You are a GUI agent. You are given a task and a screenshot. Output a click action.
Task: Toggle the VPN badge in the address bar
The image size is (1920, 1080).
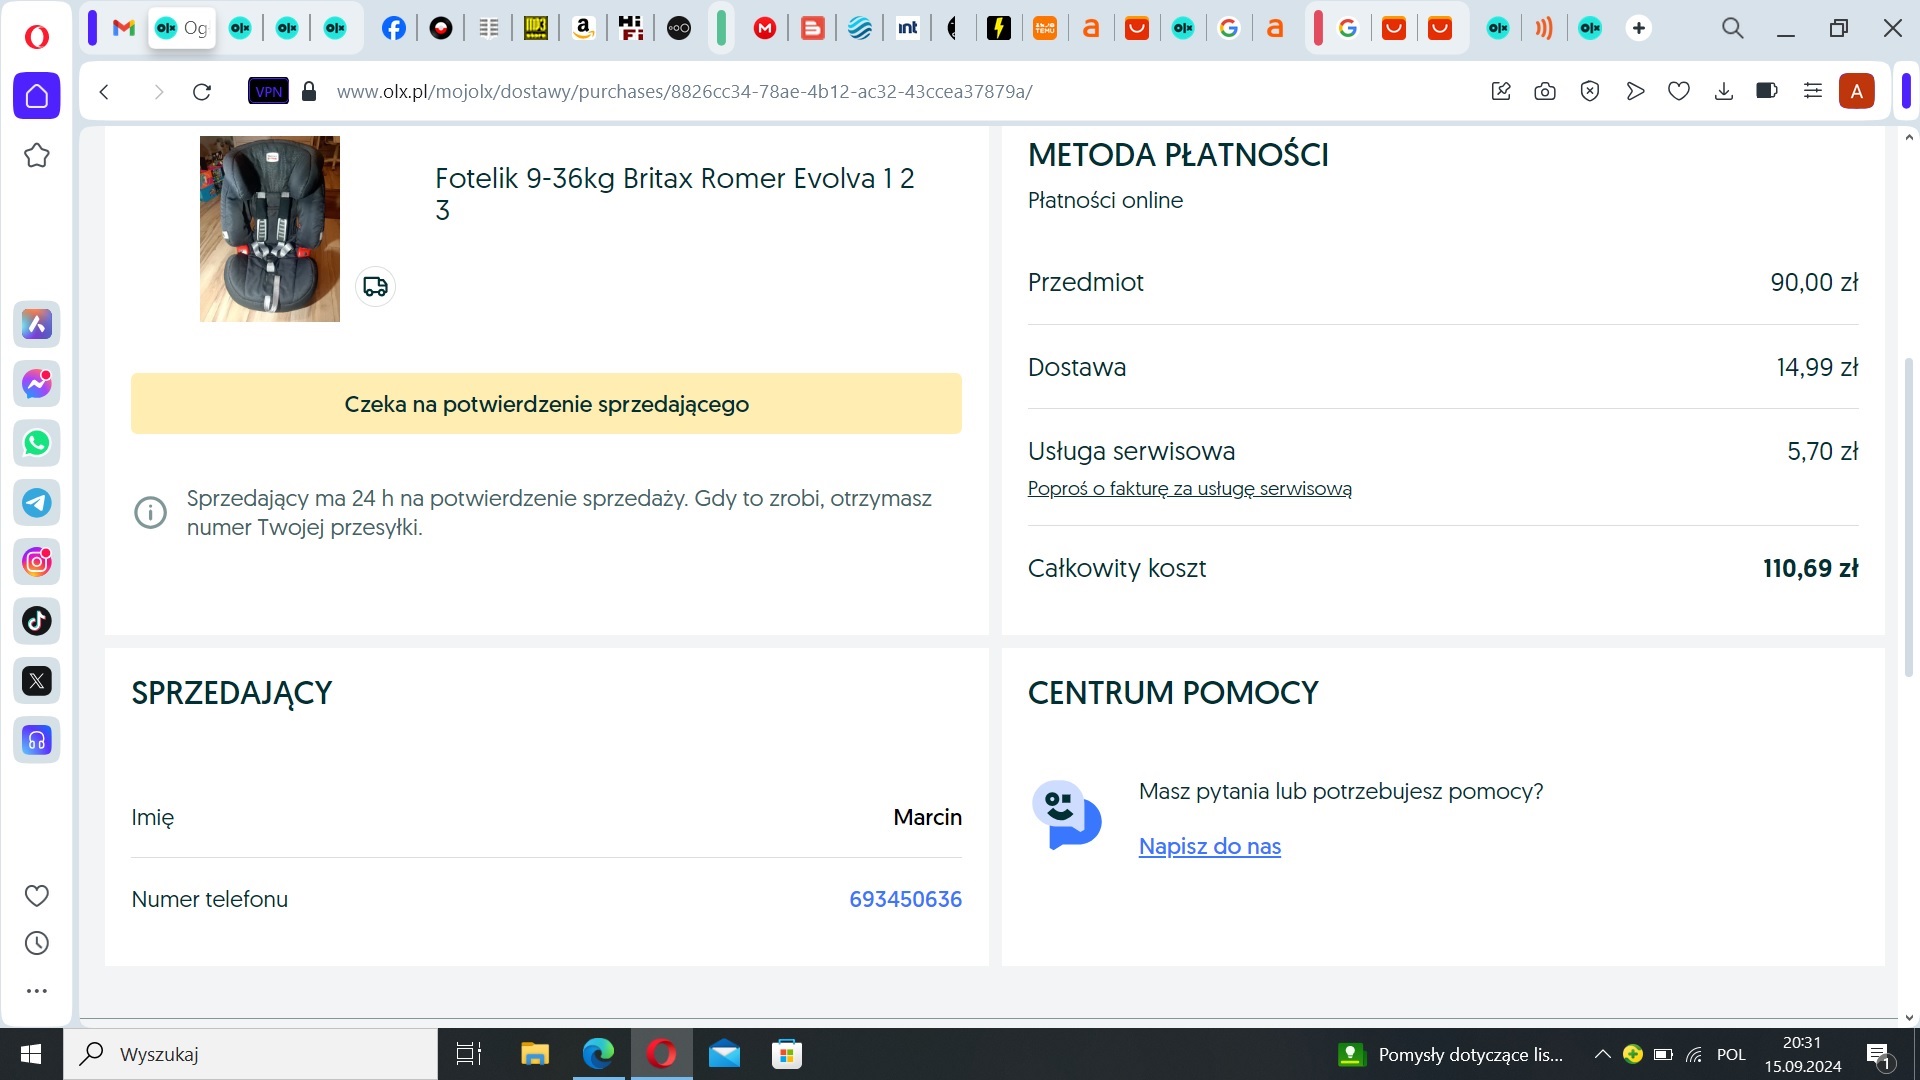(268, 92)
